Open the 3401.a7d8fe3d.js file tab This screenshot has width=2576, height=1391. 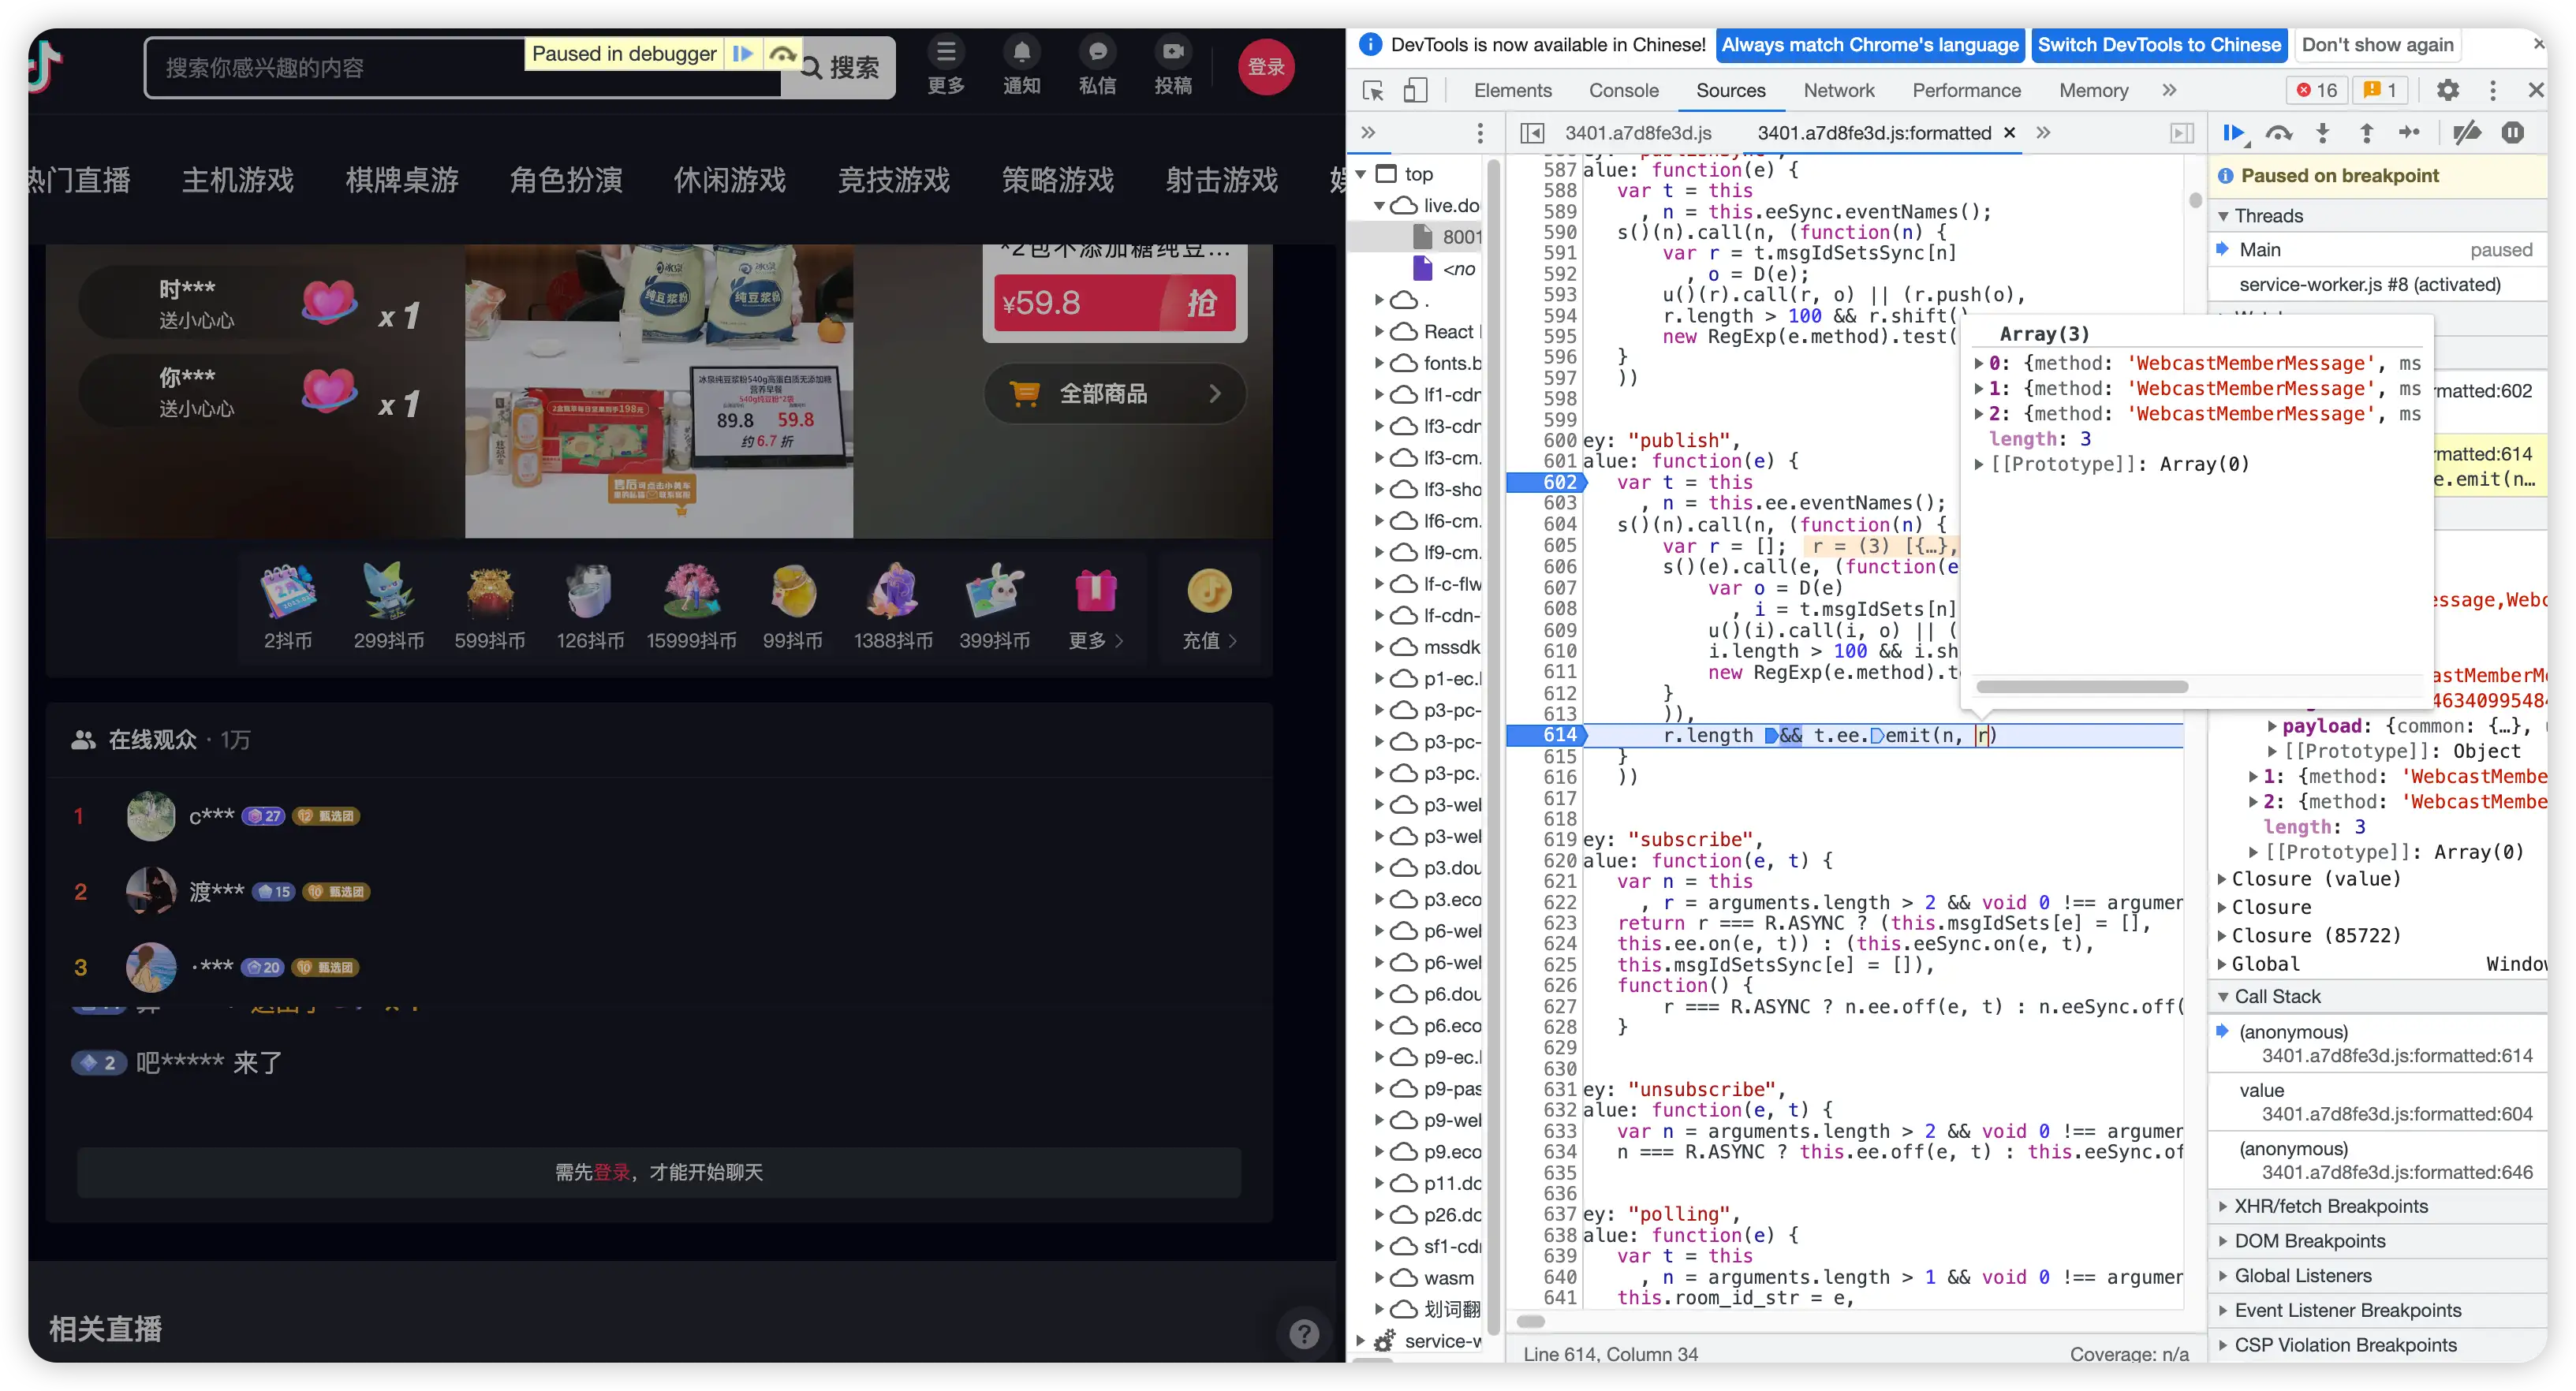click(1638, 133)
